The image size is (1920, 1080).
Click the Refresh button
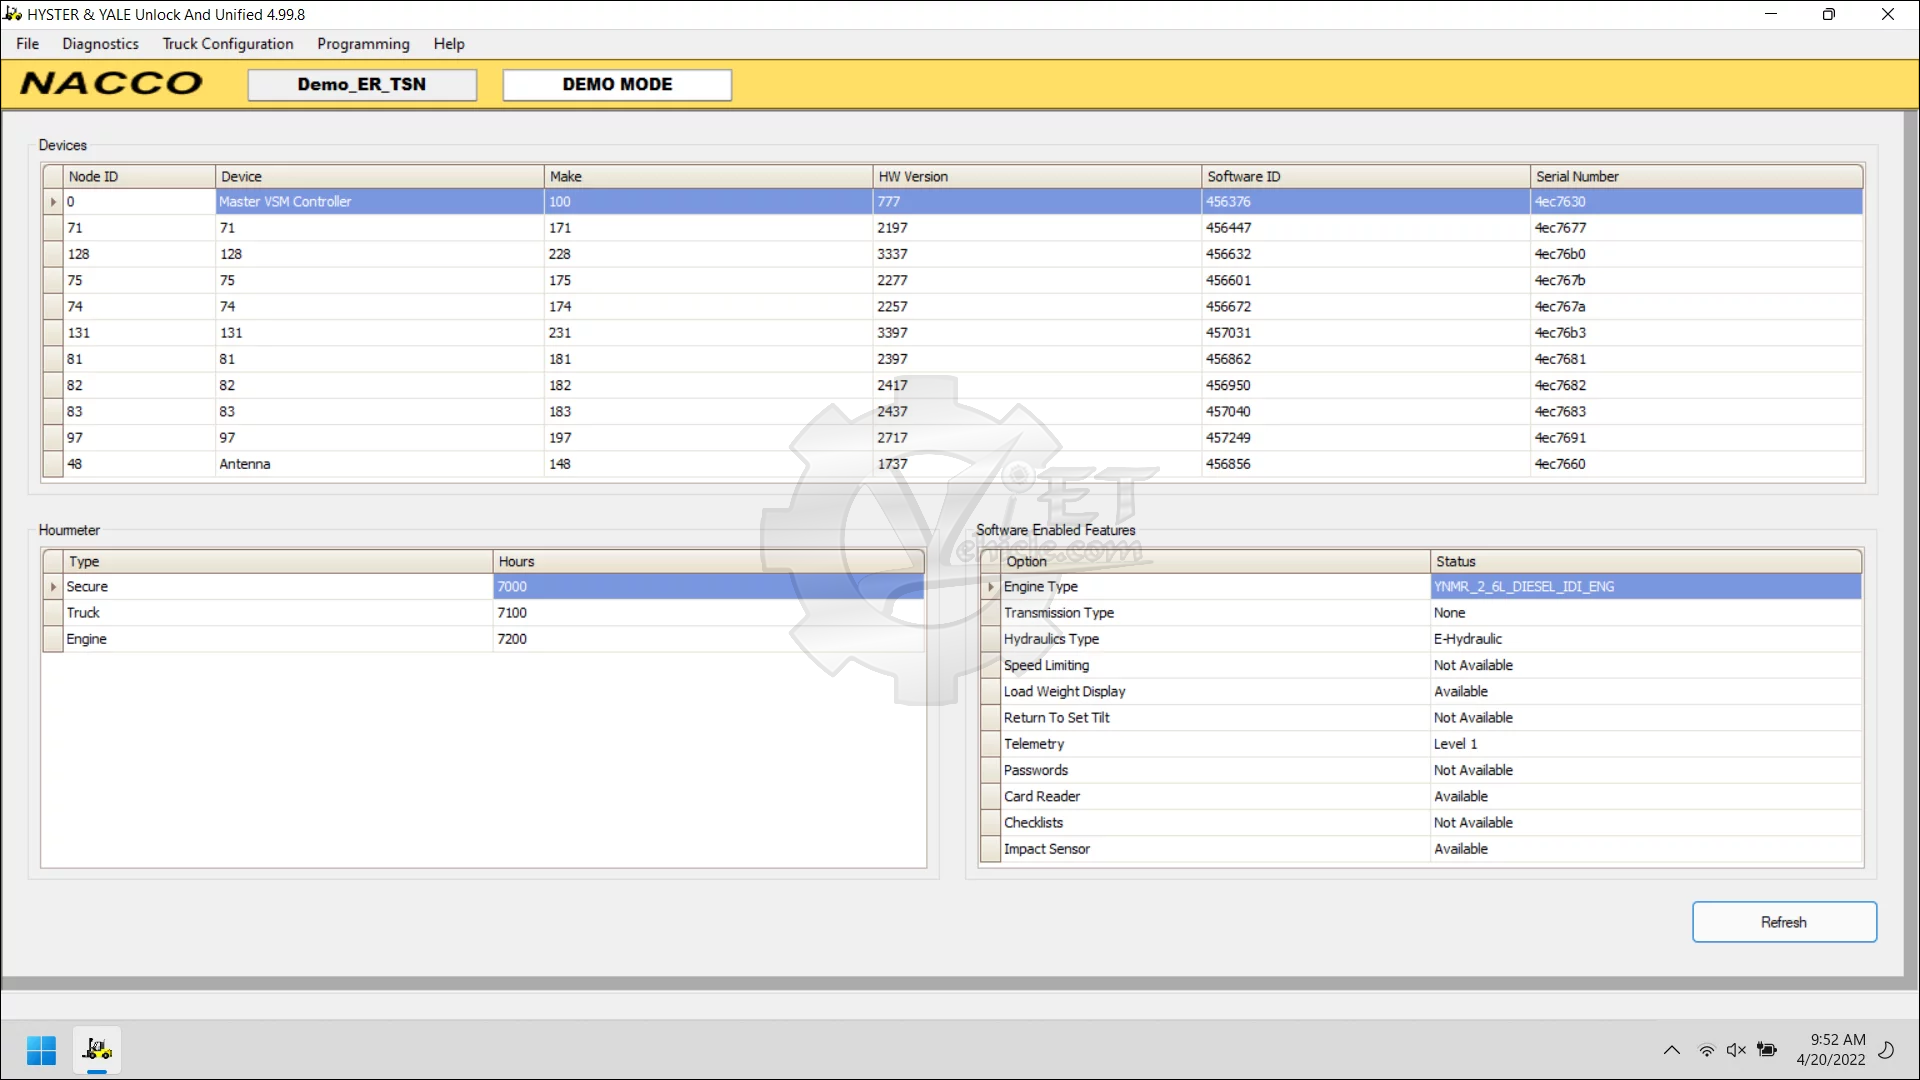point(1784,922)
